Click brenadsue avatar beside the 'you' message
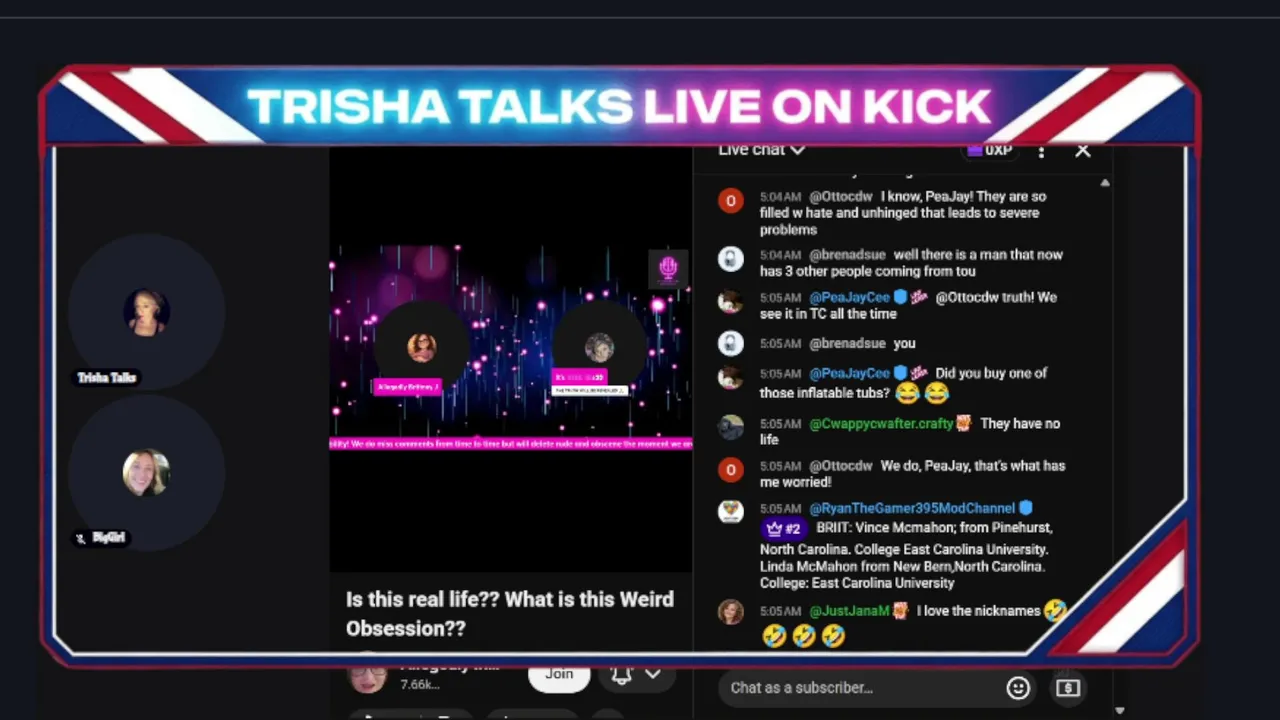 pos(731,343)
